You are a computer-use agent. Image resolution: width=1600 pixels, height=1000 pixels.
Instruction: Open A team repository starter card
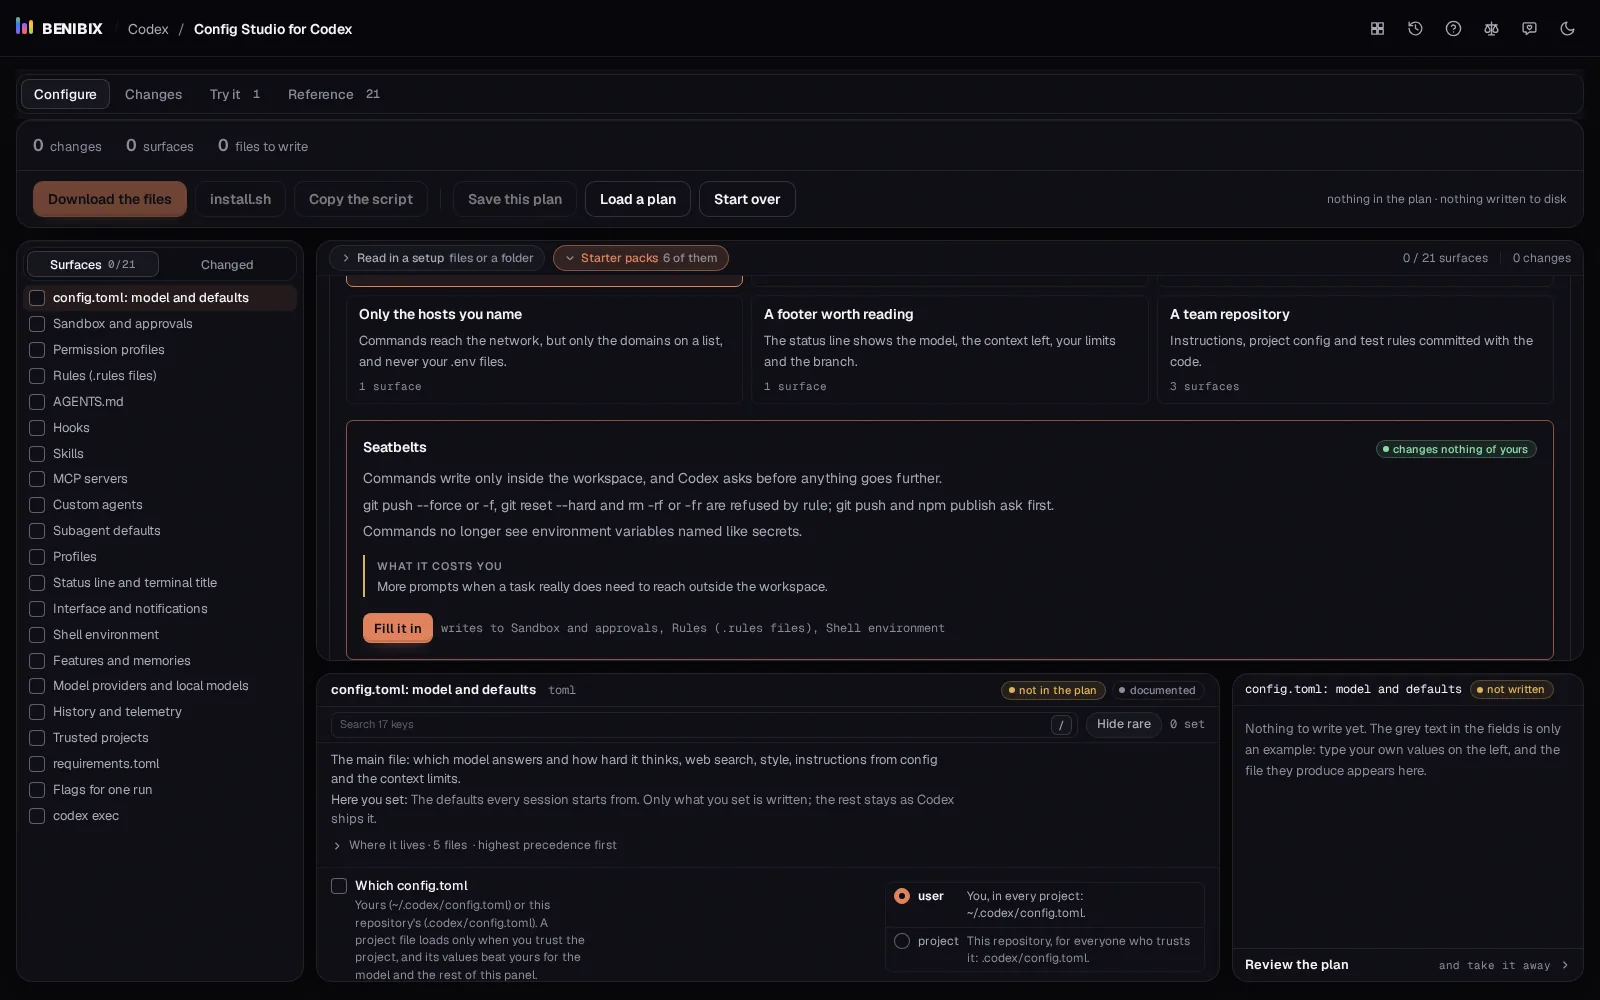pos(1355,349)
